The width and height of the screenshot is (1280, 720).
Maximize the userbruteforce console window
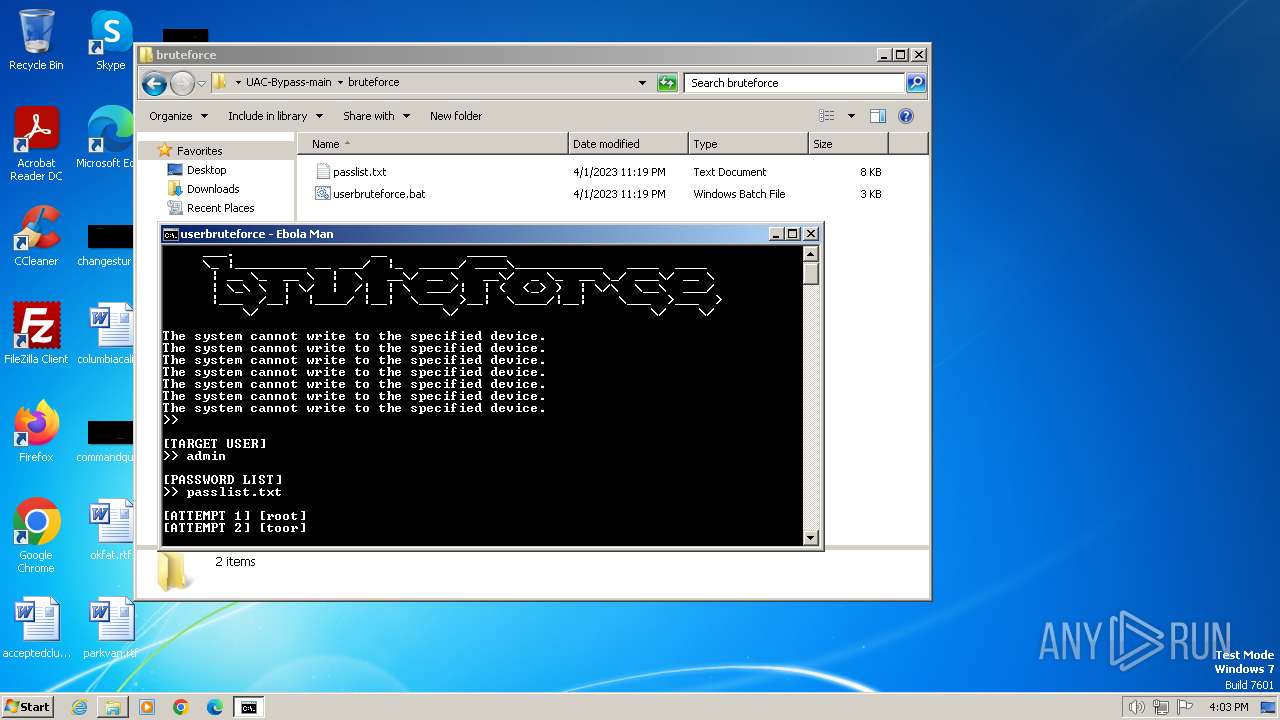[x=793, y=234]
